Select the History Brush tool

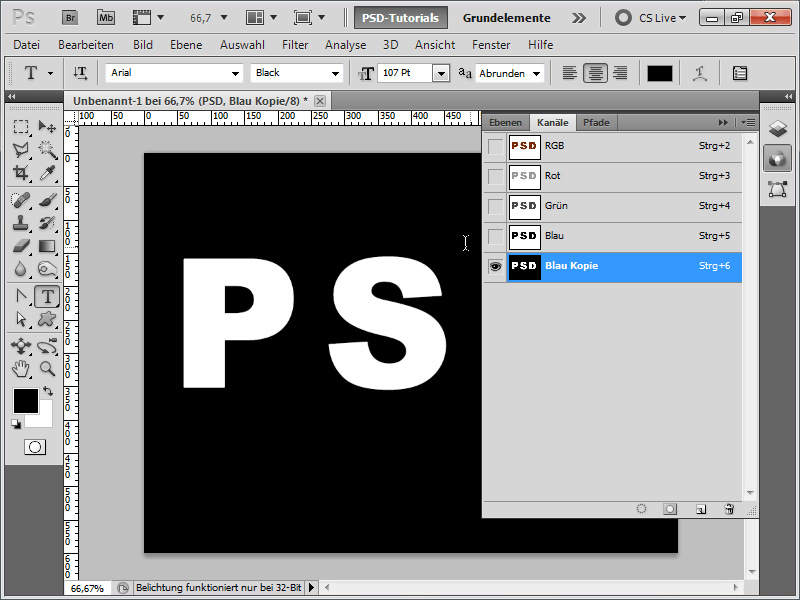(x=47, y=223)
